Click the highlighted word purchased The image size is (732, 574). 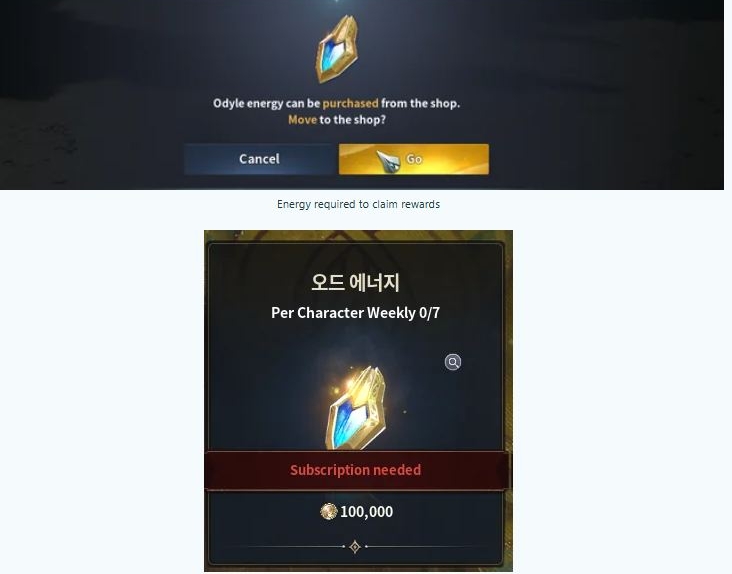point(351,103)
